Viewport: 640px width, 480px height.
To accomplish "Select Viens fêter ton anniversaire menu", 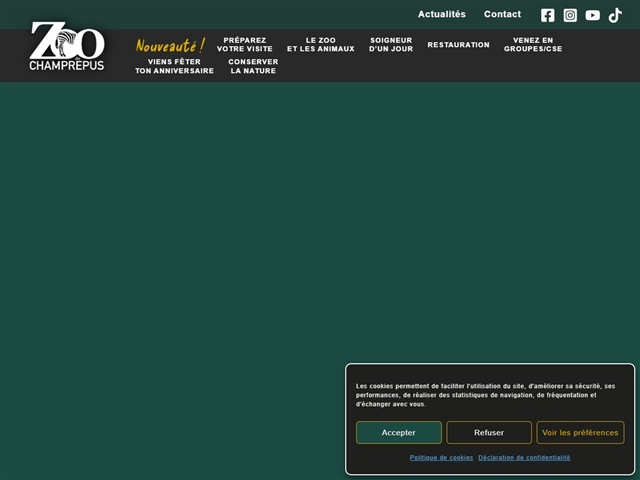I will [174, 66].
